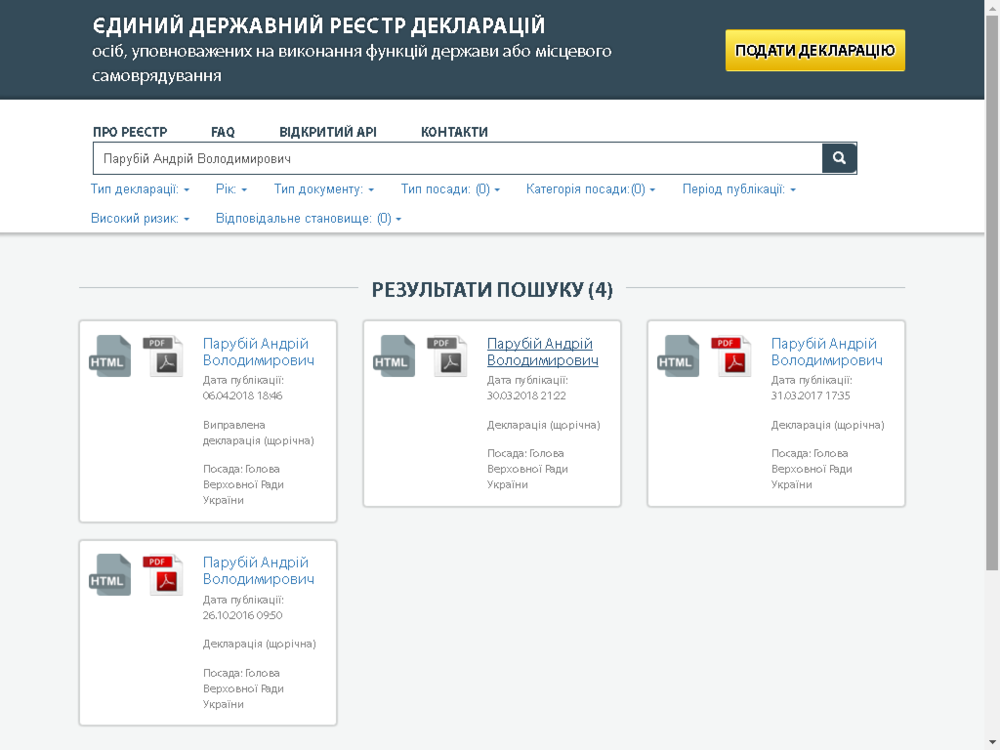Viewport: 1000px width, 750px height.
Task: Open the 'Тип документу' dropdown
Action: point(324,189)
